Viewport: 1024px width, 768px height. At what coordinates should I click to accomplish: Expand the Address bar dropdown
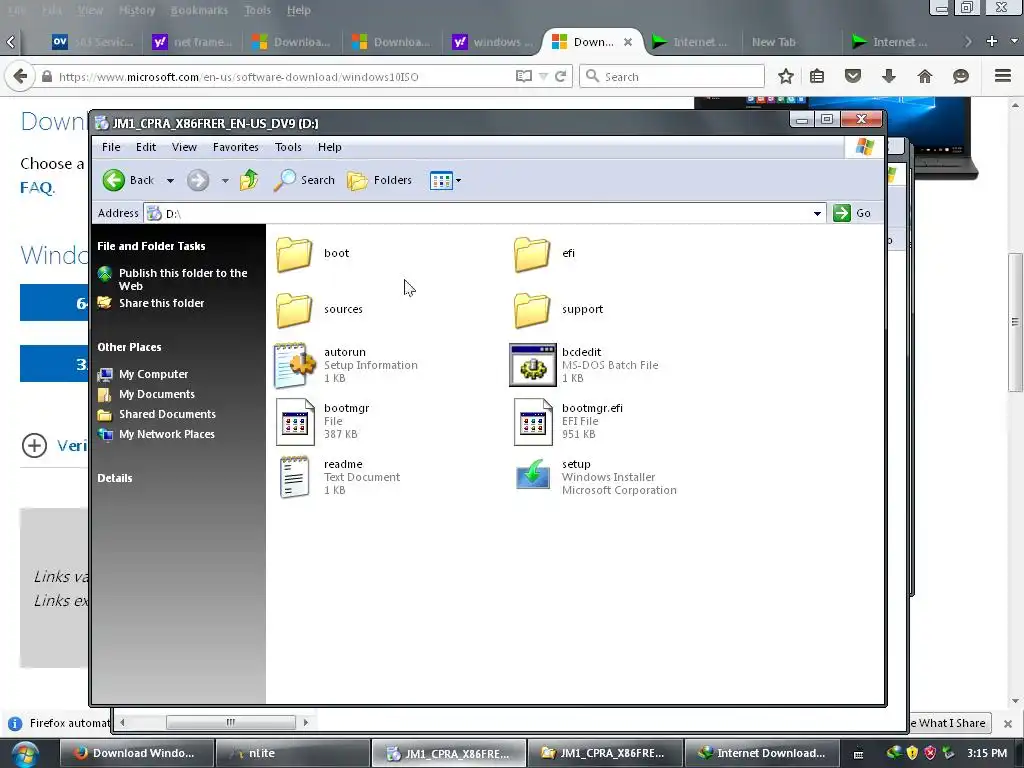click(x=817, y=214)
